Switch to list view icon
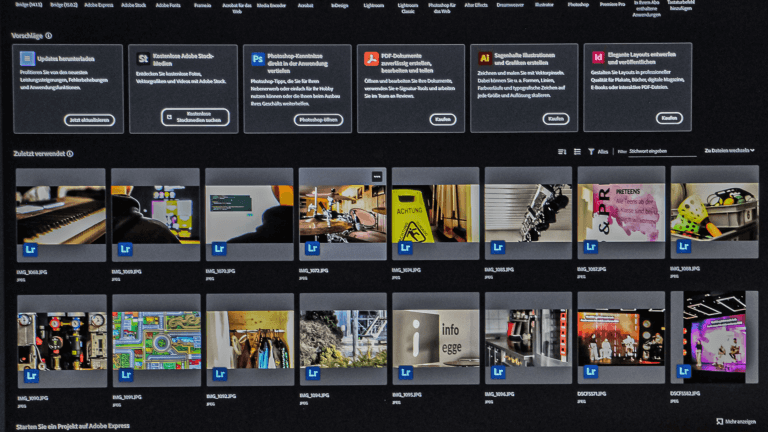 pos(577,151)
